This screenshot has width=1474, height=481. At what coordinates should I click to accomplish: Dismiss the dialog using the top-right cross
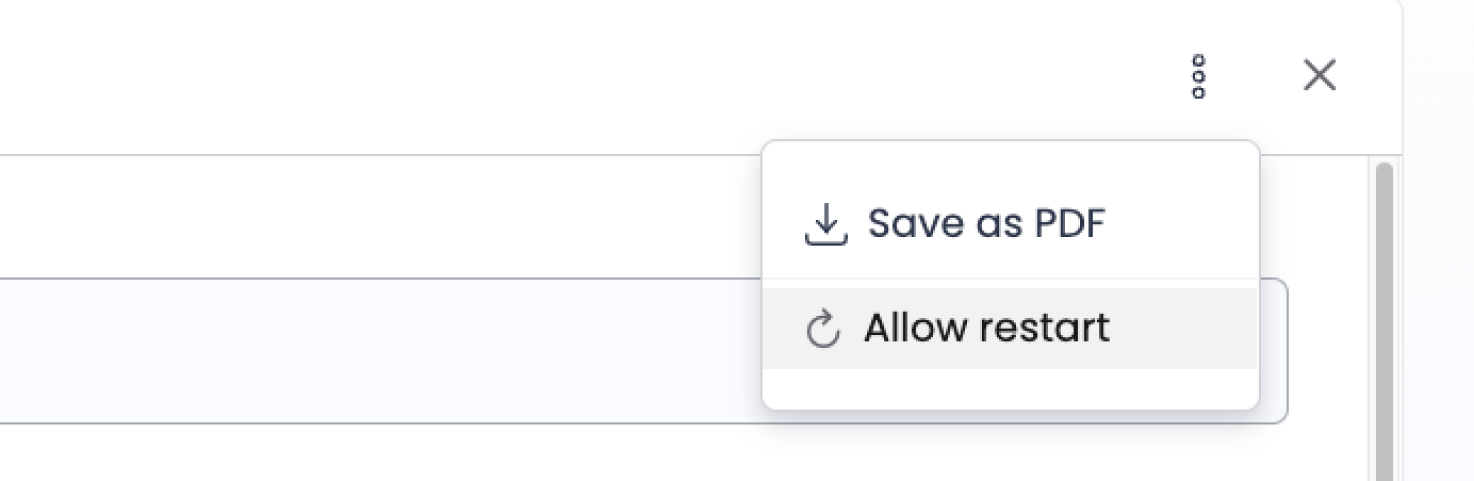pos(1319,75)
